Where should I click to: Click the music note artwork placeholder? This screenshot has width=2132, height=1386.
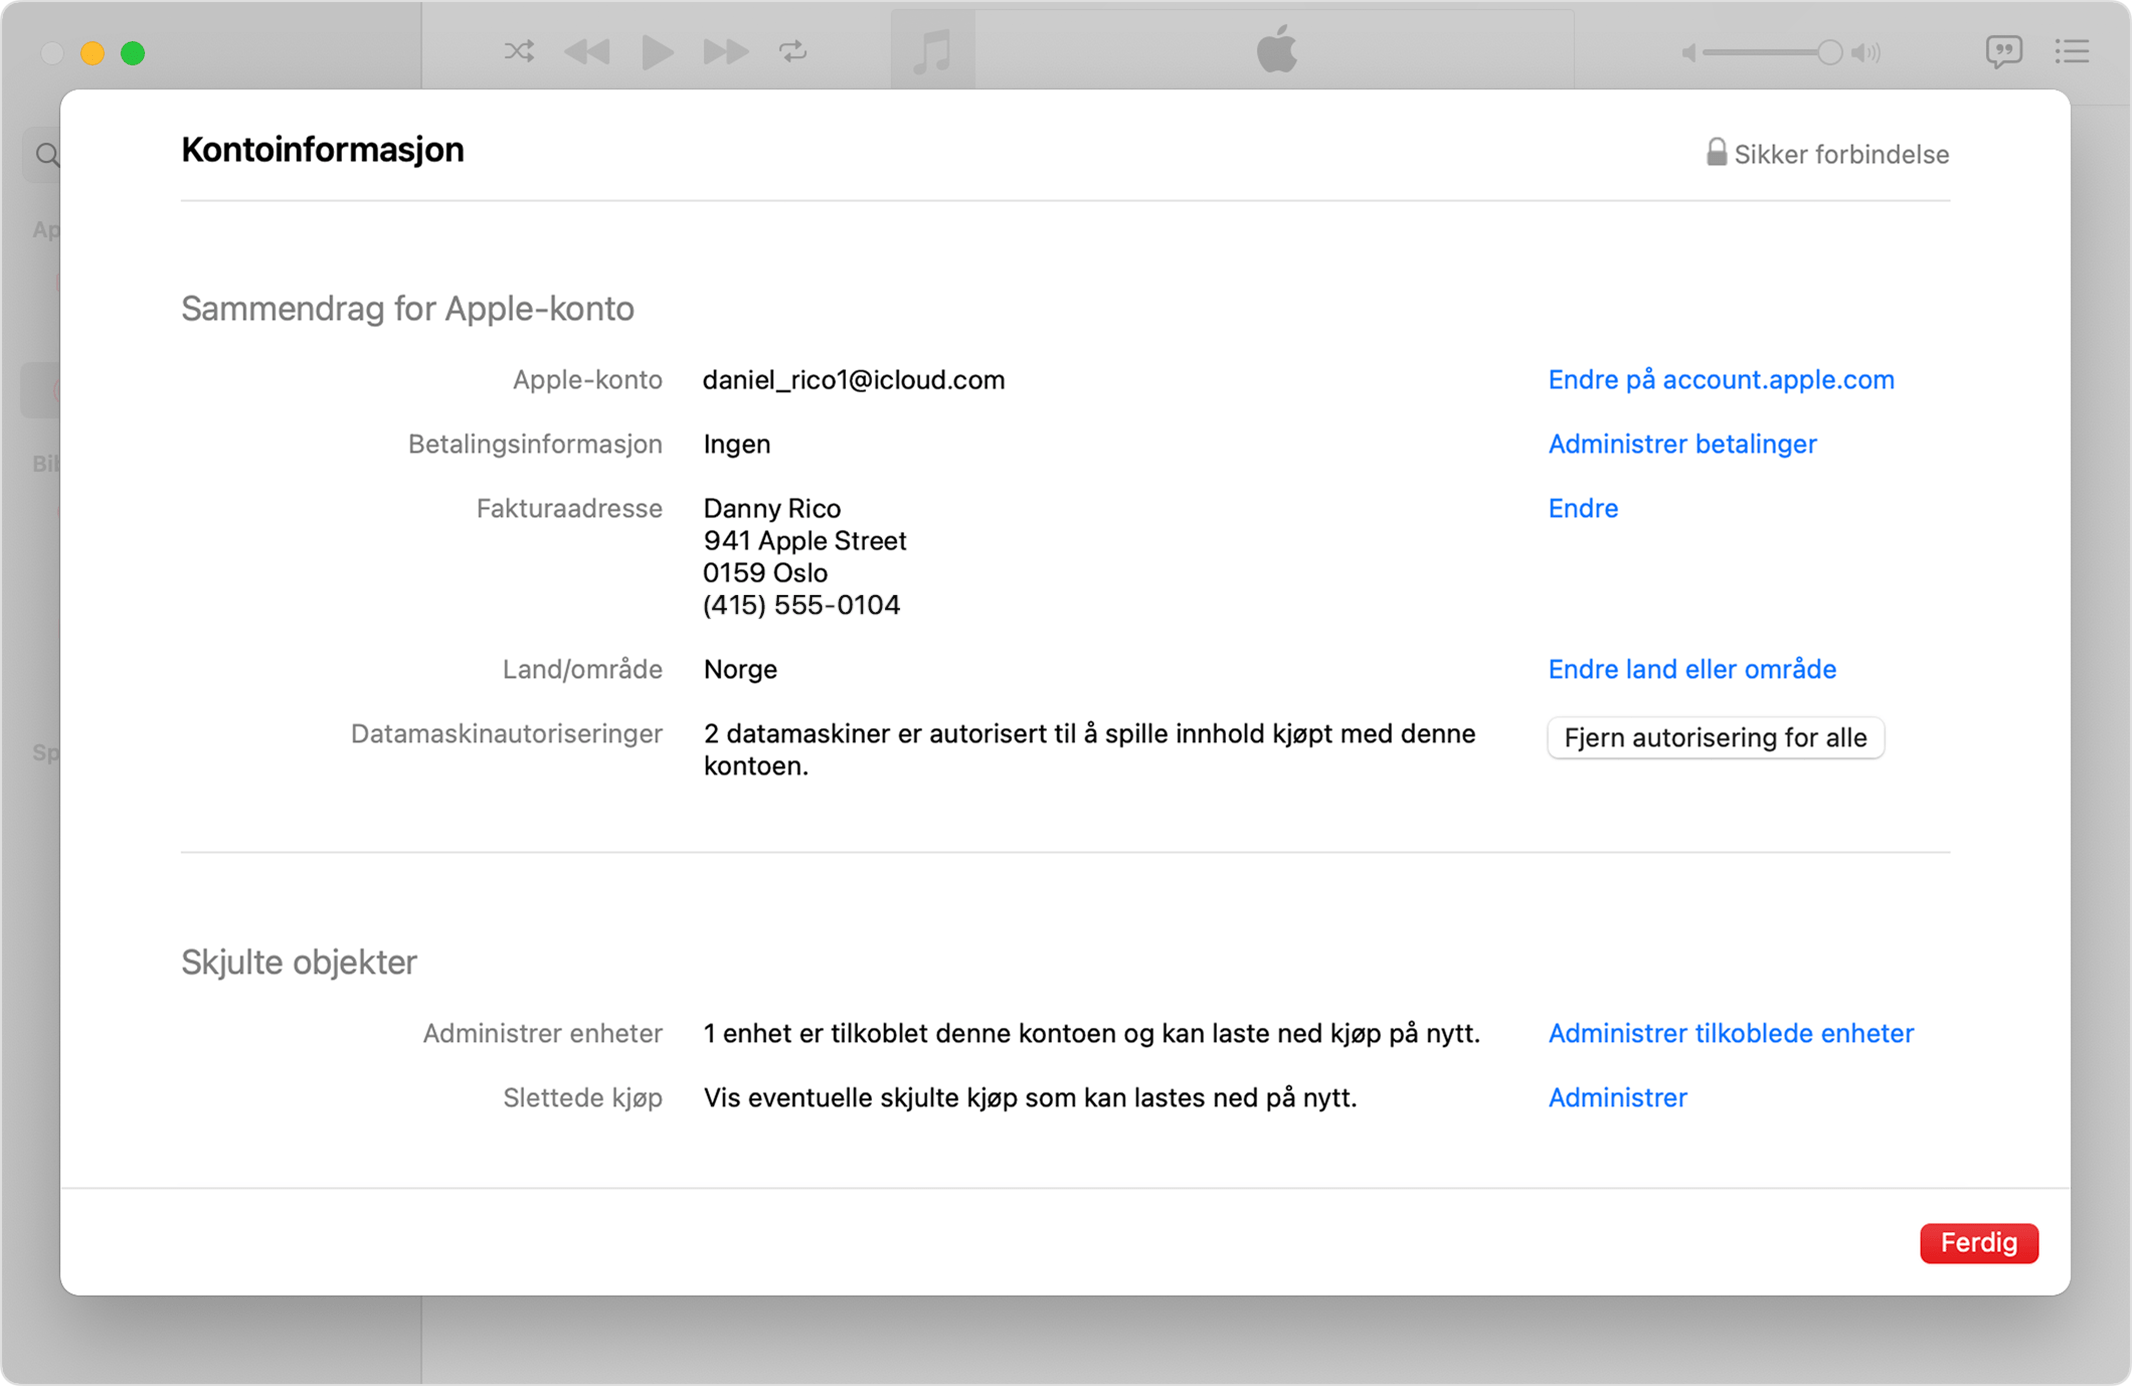[933, 50]
